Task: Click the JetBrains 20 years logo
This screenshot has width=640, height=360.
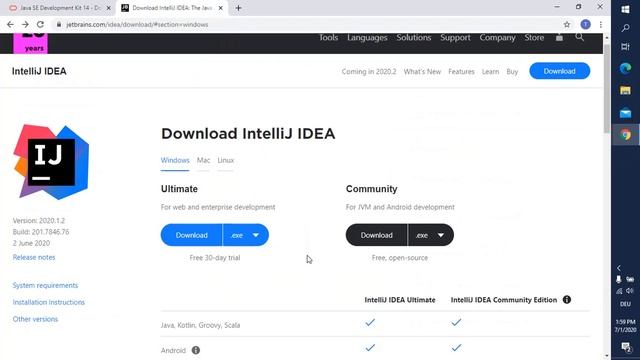Action: click(x=31, y=43)
